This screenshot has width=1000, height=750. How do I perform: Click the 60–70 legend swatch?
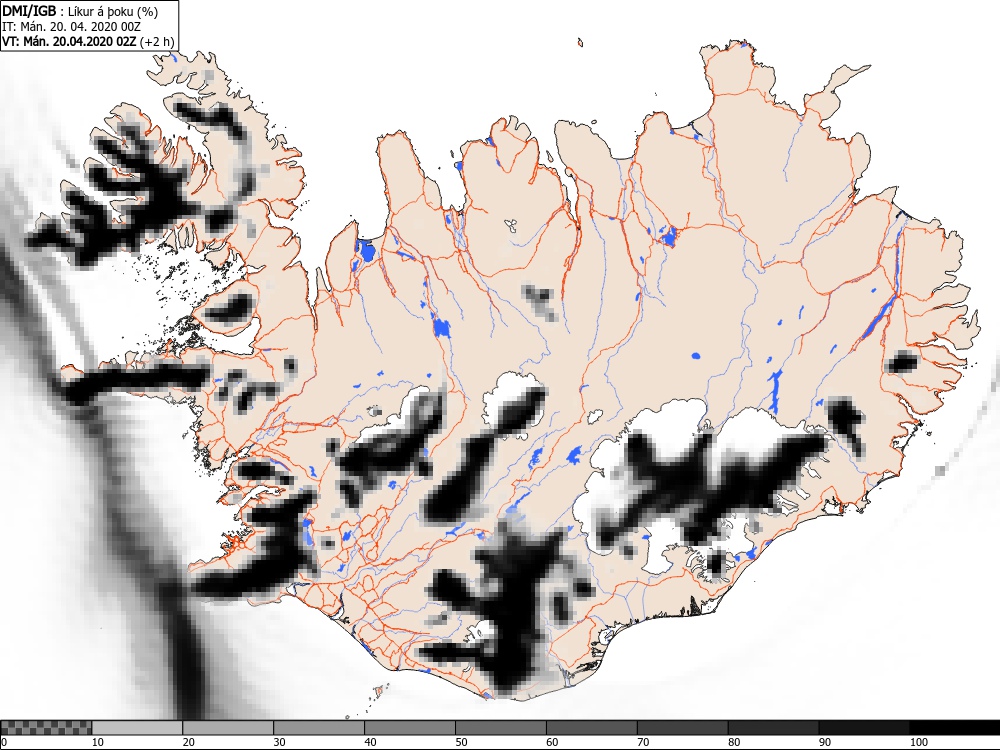591,728
